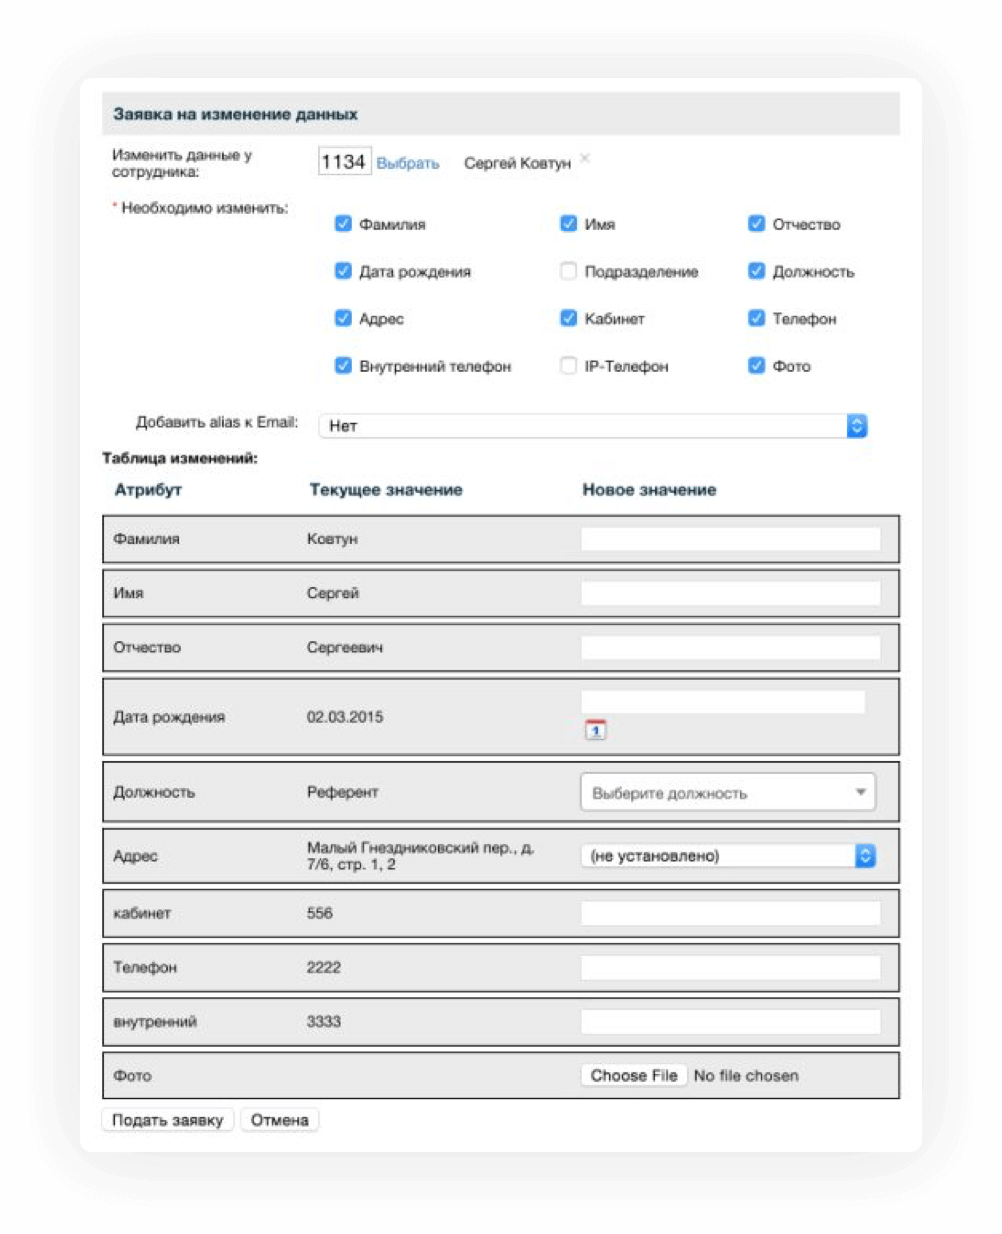Image resolution: width=1002 pixels, height=1234 pixels.
Task: Open the calendar date picker icon
Action: (x=595, y=730)
